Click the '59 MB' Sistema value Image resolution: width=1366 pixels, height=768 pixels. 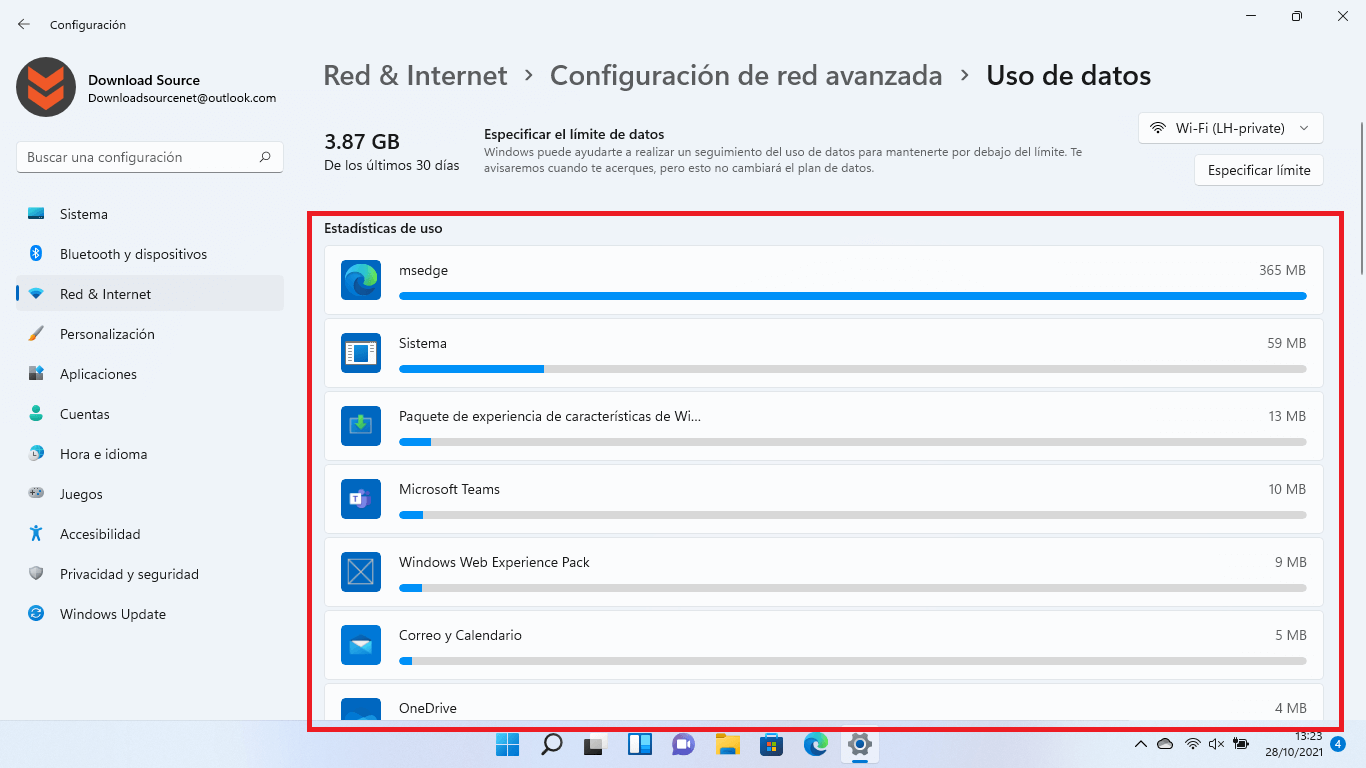1287,343
